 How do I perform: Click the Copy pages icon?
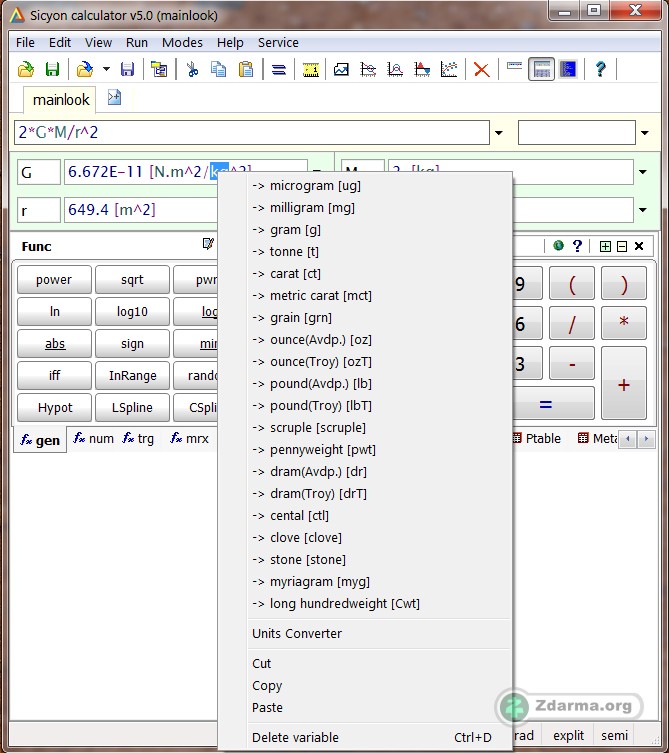click(219, 70)
